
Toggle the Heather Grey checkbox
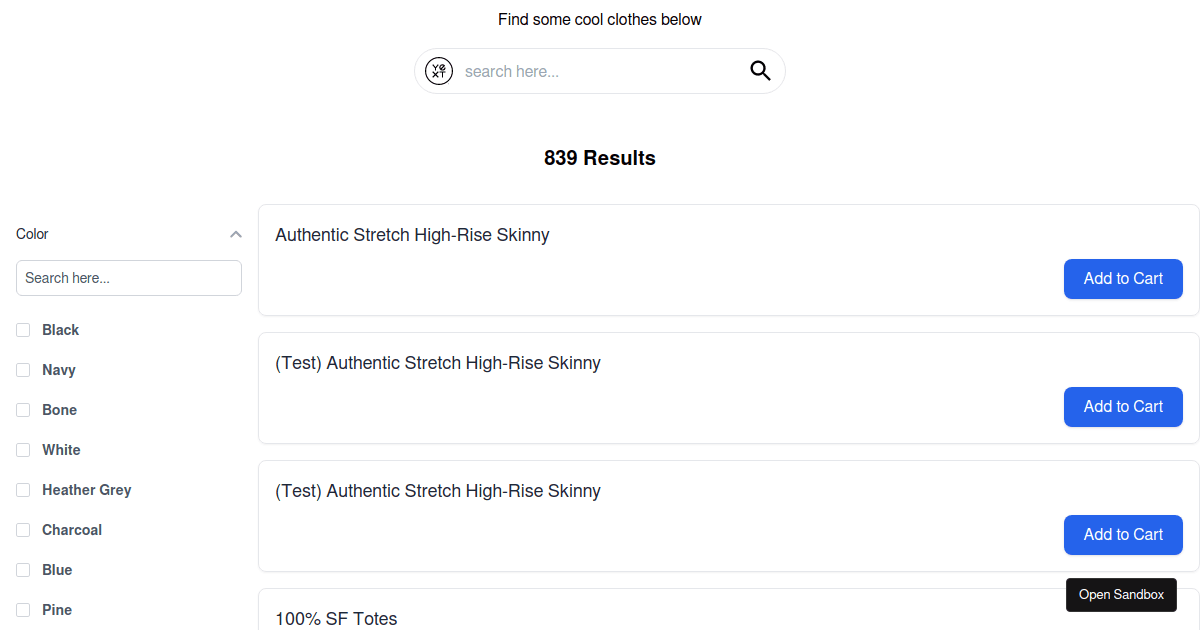pos(23,490)
